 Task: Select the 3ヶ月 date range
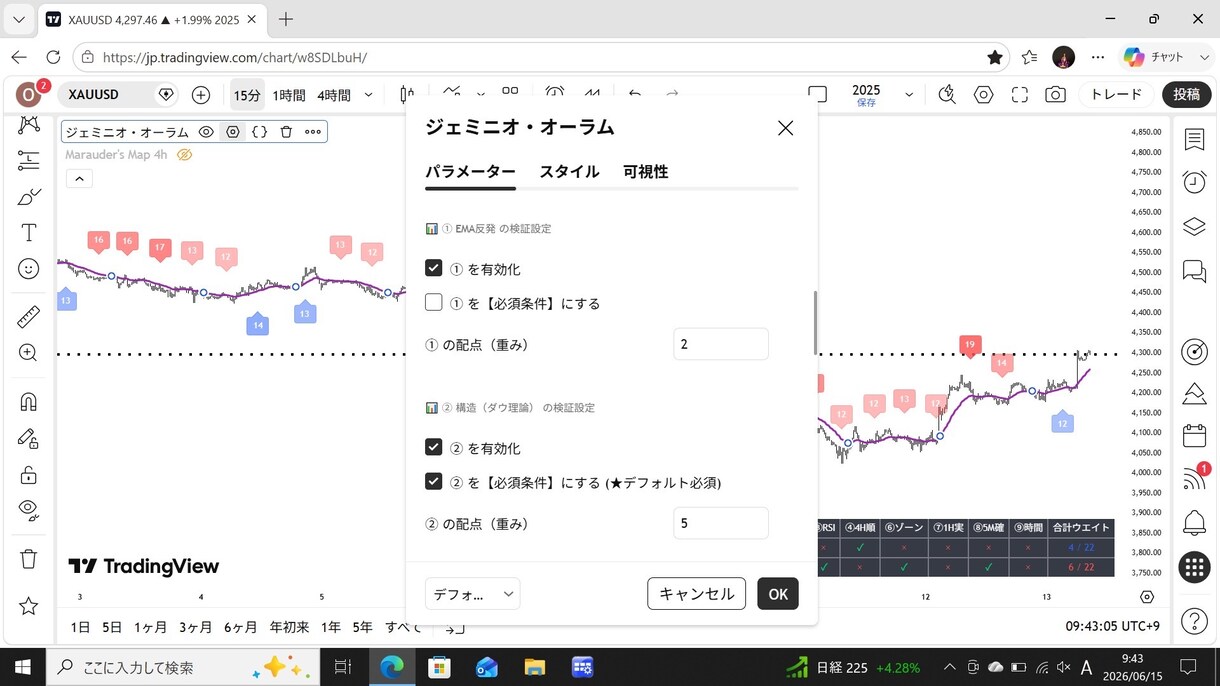(x=195, y=627)
